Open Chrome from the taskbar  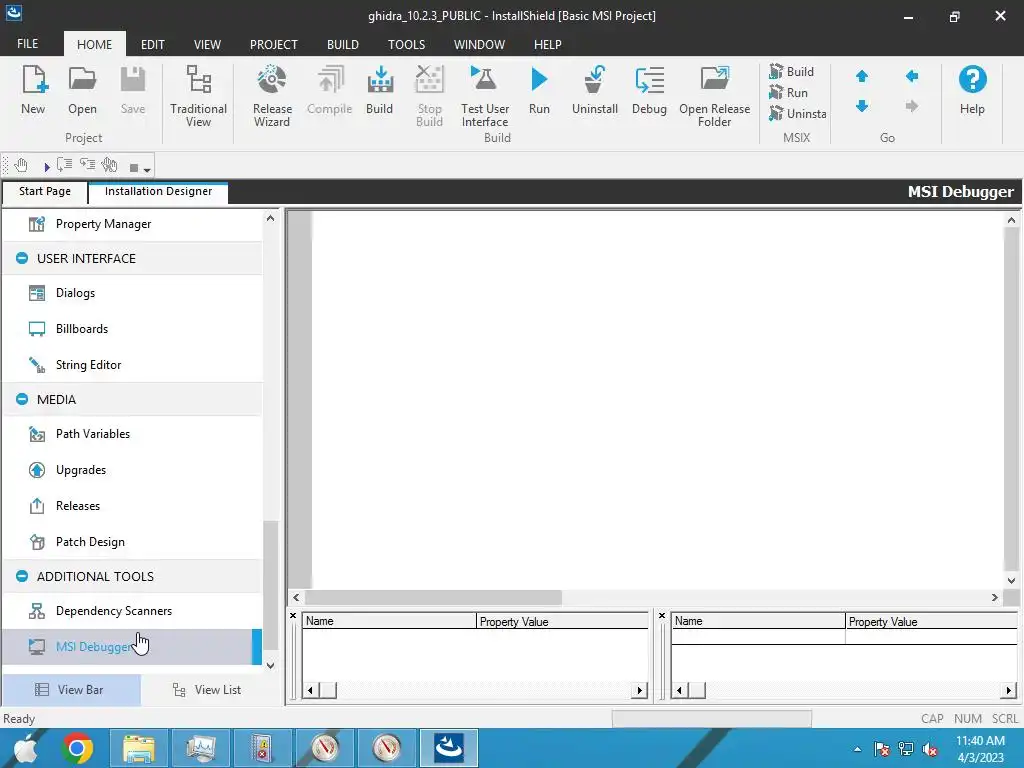(x=77, y=748)
